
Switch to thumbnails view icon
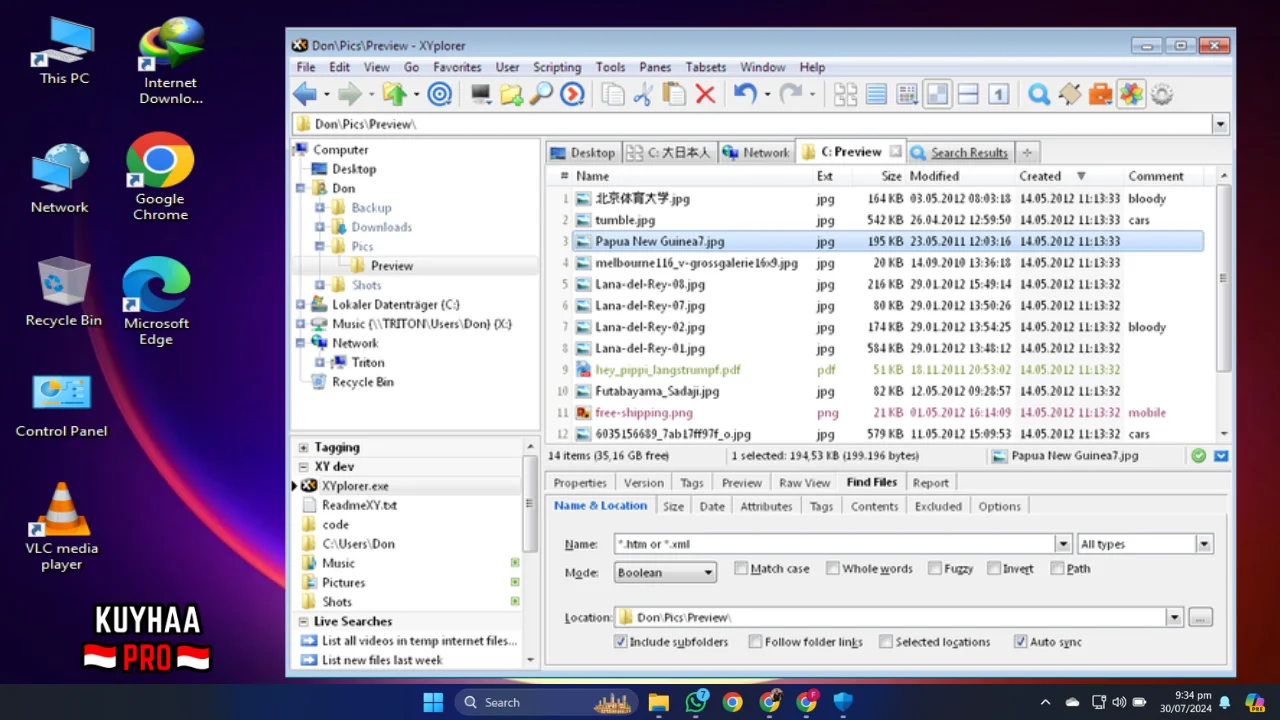846,94
